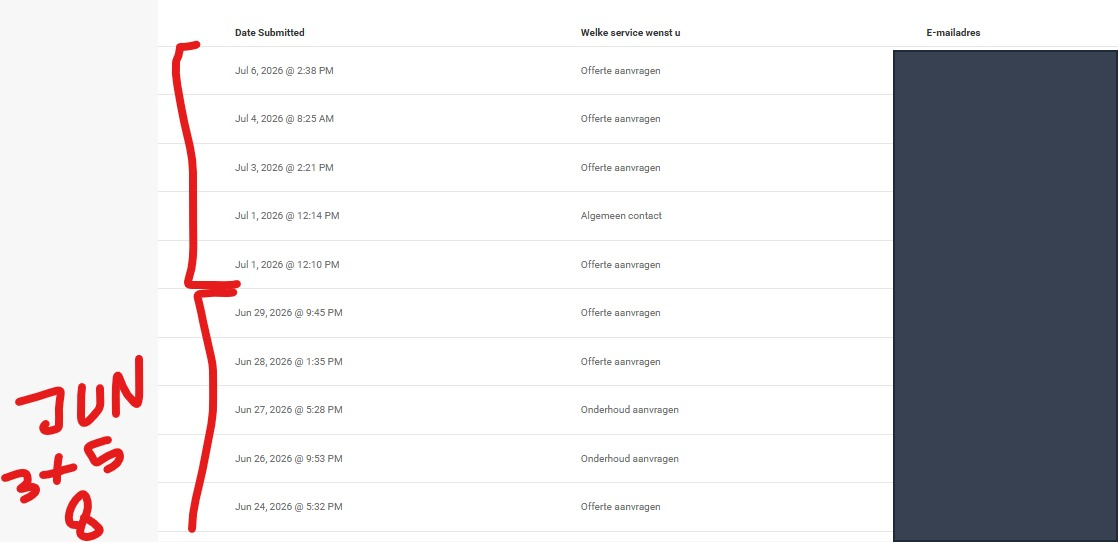Open the Jul 1, 2026 12:14 PM entry
The height and width of the screenshot is (542, 1118).
(287, 215)
